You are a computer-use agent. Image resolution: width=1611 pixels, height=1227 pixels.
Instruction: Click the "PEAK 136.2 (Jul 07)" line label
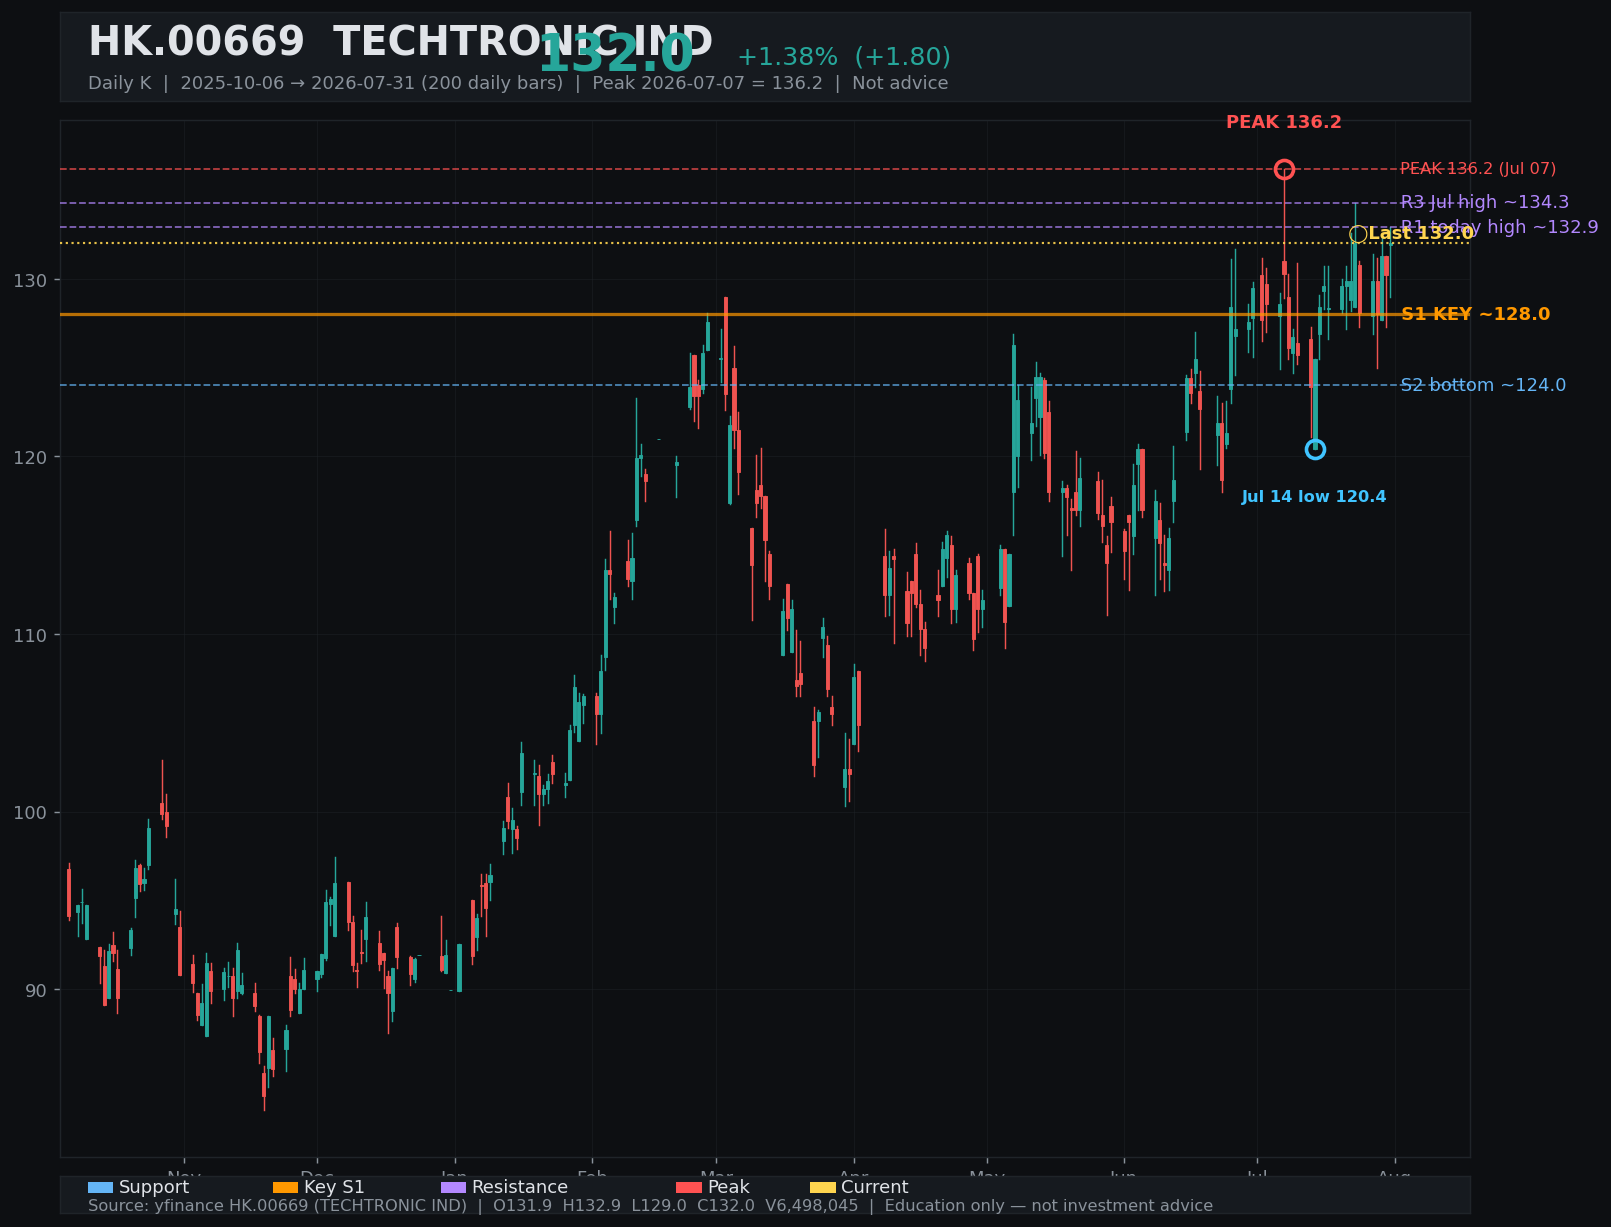click(x=1478, y=169)
